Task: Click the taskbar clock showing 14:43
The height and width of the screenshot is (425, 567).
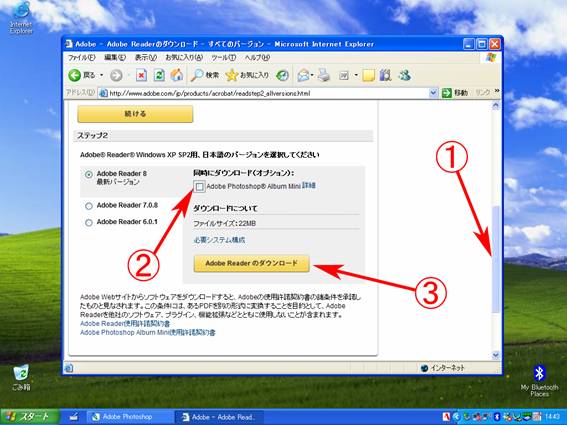Action: tap(552, 417)
